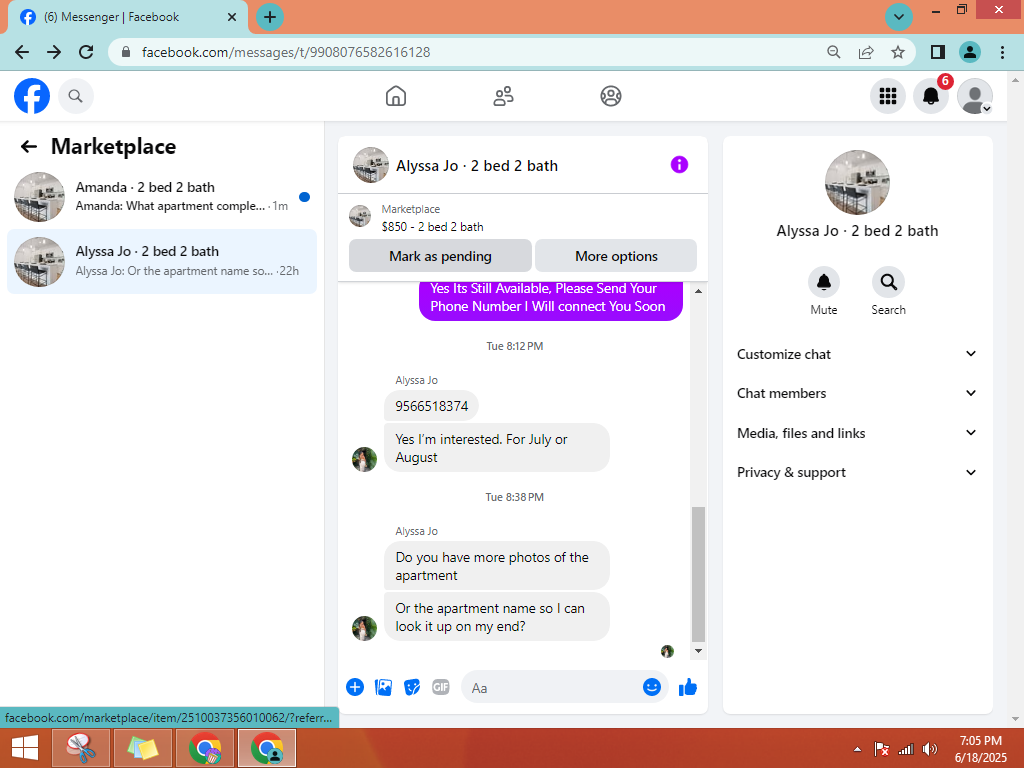Go to the Home feed icon
Screen dimensions: 1024x768
pos(396,96)
